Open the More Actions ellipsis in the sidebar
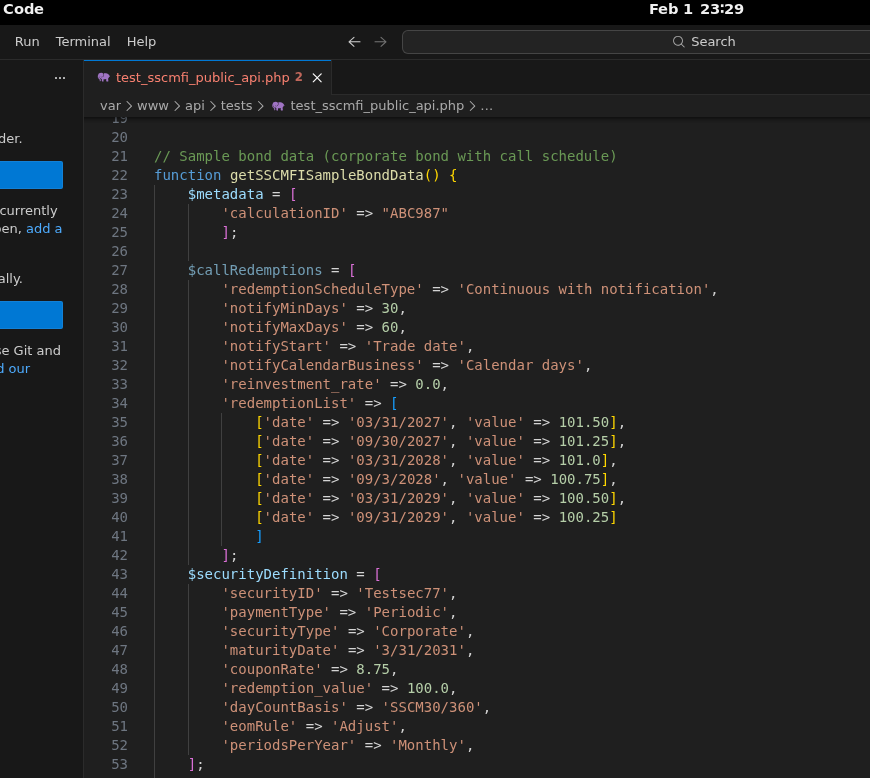The image size is (870, 778). click(x=59, y=77)
